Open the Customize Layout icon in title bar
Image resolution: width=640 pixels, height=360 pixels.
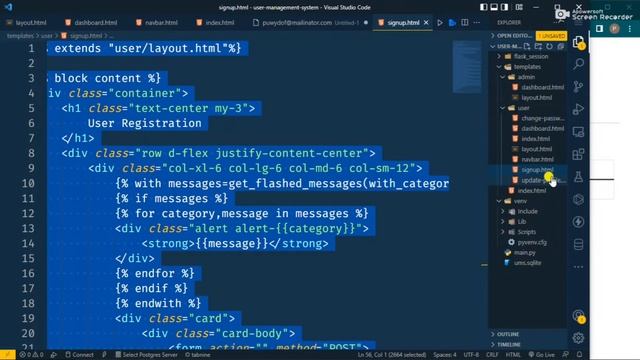(x=519, y=7)
